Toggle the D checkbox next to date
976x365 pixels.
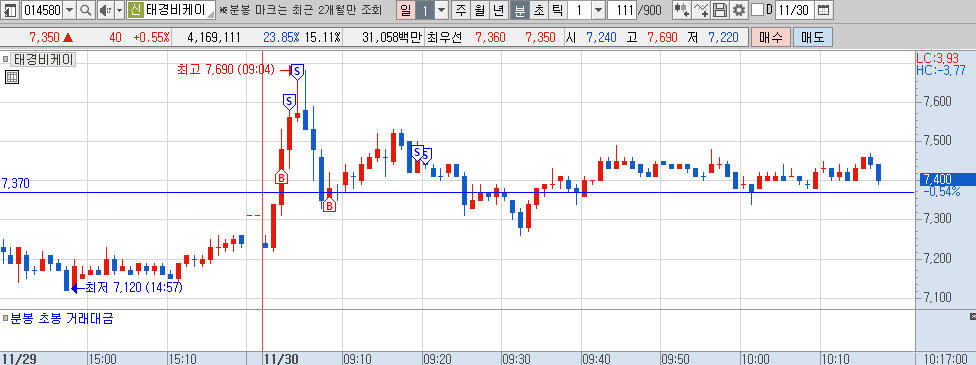[x=758, y=10]
